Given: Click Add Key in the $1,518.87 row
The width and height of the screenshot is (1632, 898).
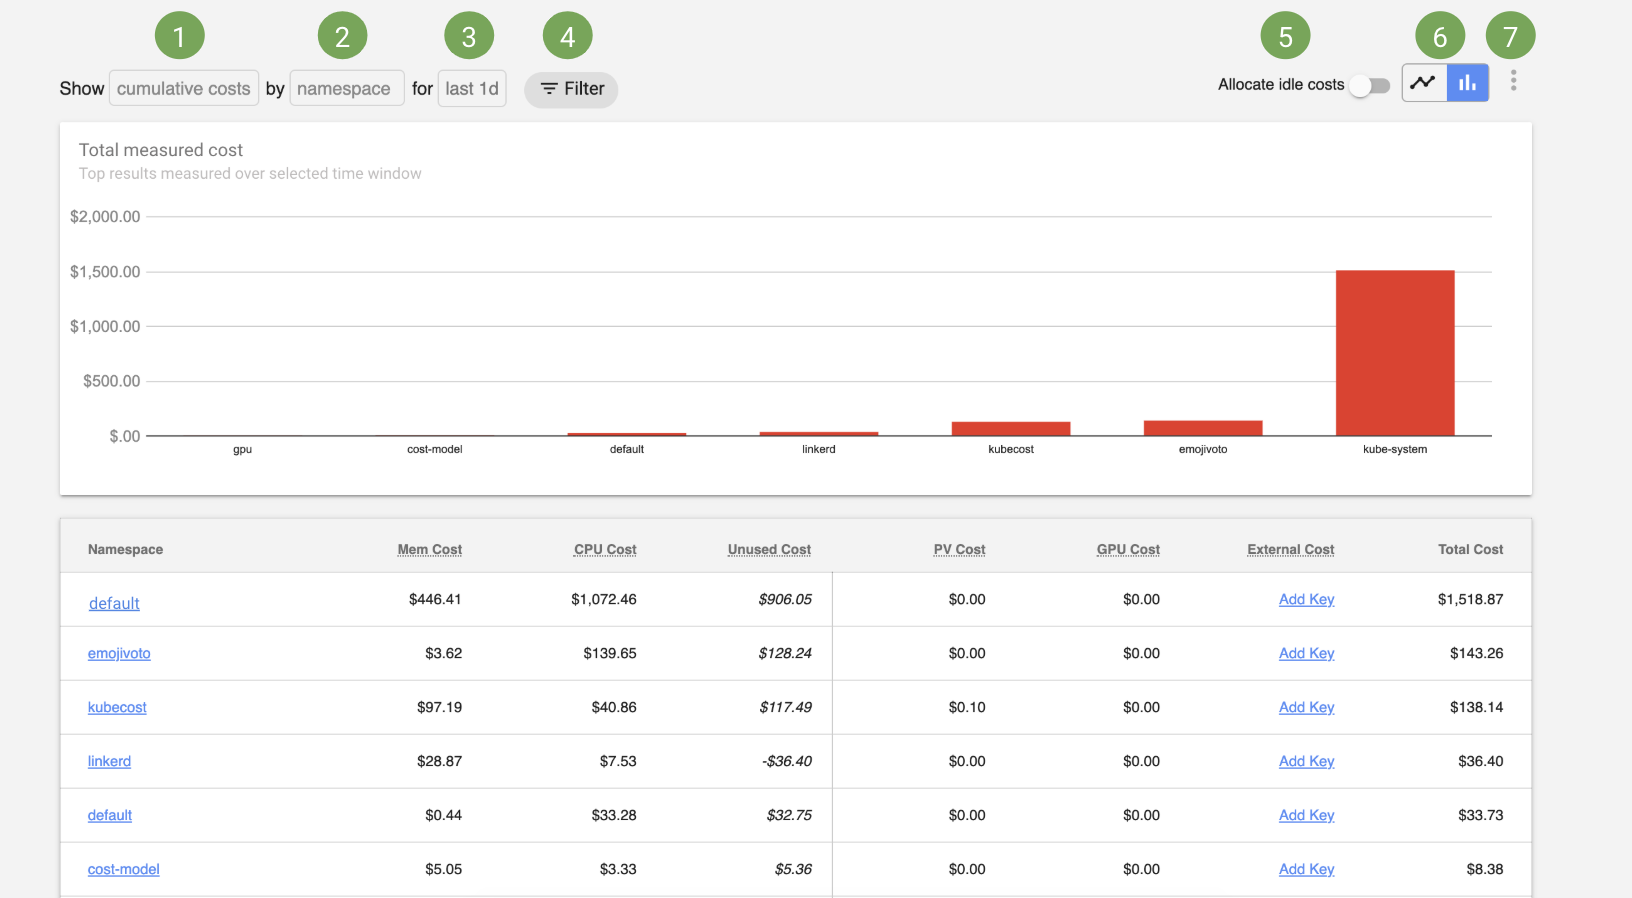Looking at the screenshot, I should click(x=1306, y=599).
